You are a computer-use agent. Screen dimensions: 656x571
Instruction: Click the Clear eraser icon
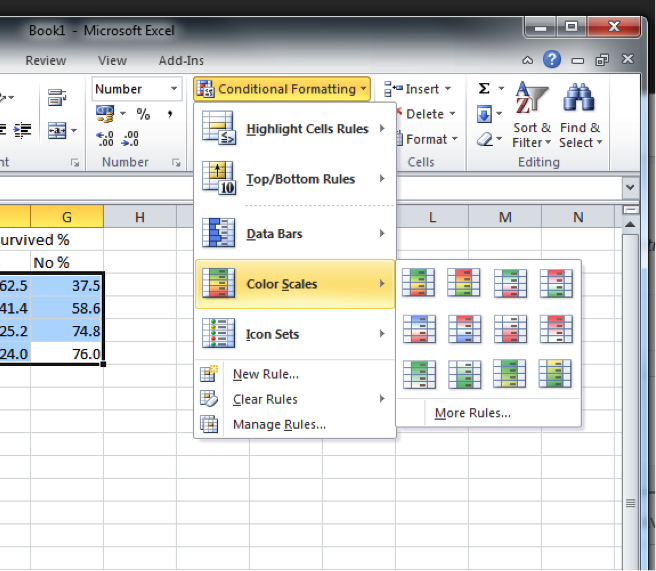485,140
